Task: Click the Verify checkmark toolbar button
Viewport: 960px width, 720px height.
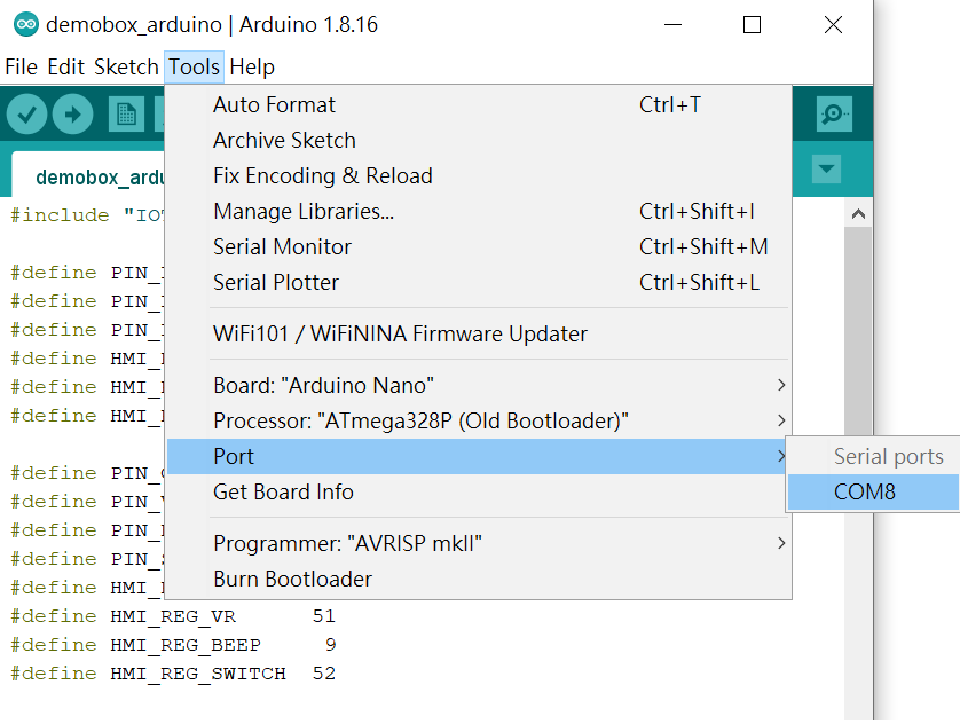Action: (27, 114)
